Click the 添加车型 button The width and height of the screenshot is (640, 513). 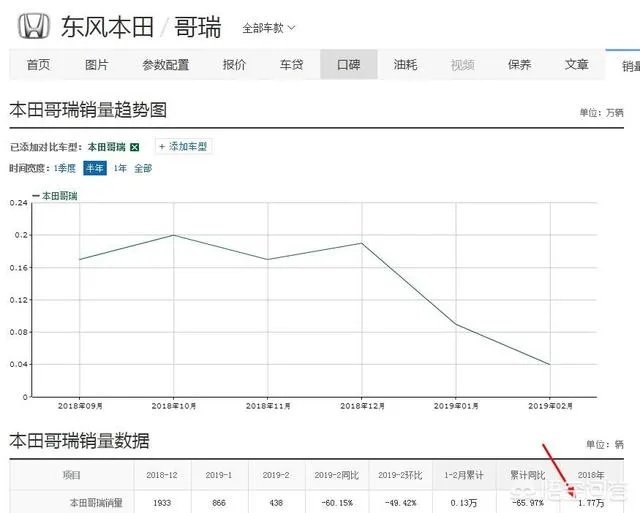[184, 147]
